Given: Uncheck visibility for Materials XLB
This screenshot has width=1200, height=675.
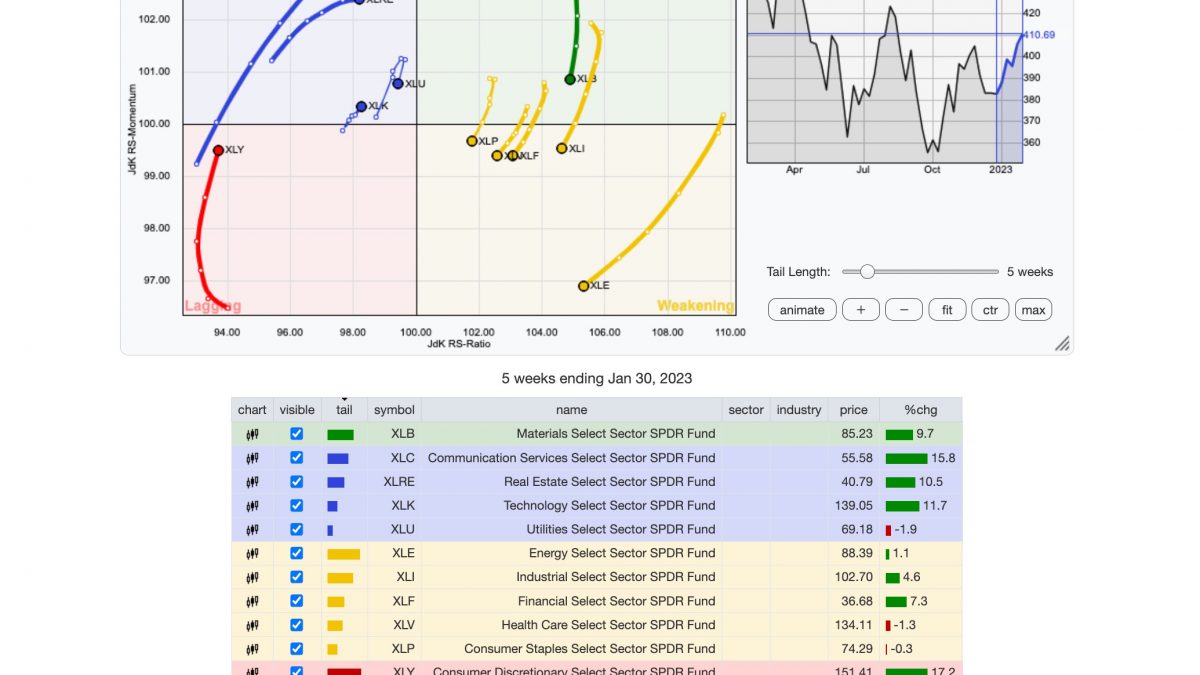Looking at the screenshot, I should coord(296,434).
